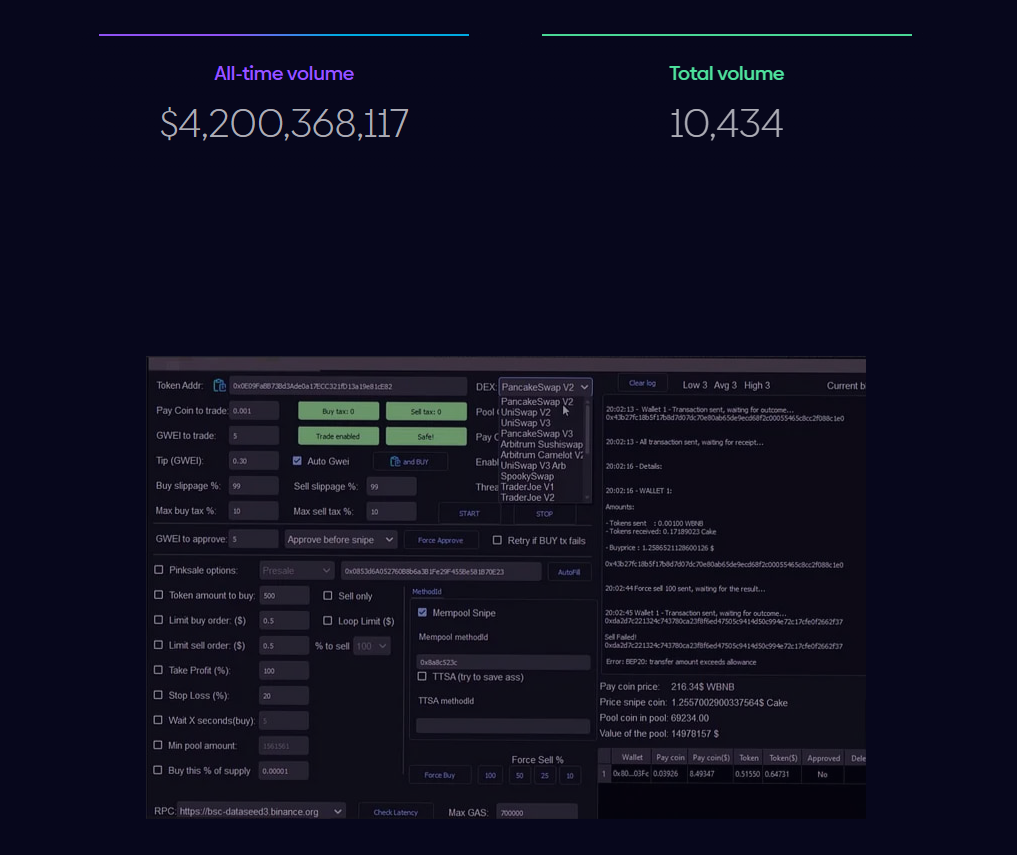Force sell 10 percent

point(569,775)
